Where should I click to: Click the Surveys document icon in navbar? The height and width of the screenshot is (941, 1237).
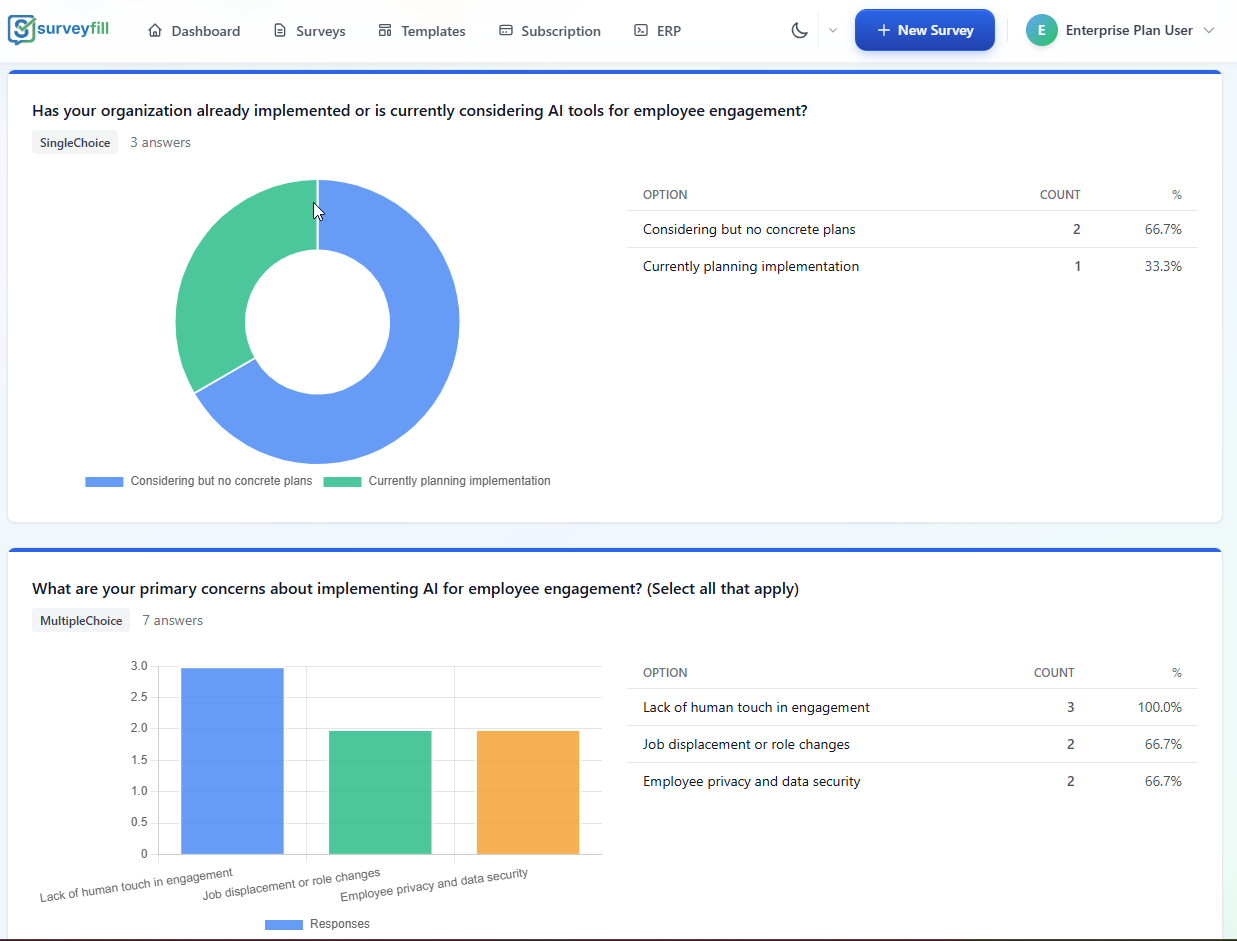click(x=279, y=30)
